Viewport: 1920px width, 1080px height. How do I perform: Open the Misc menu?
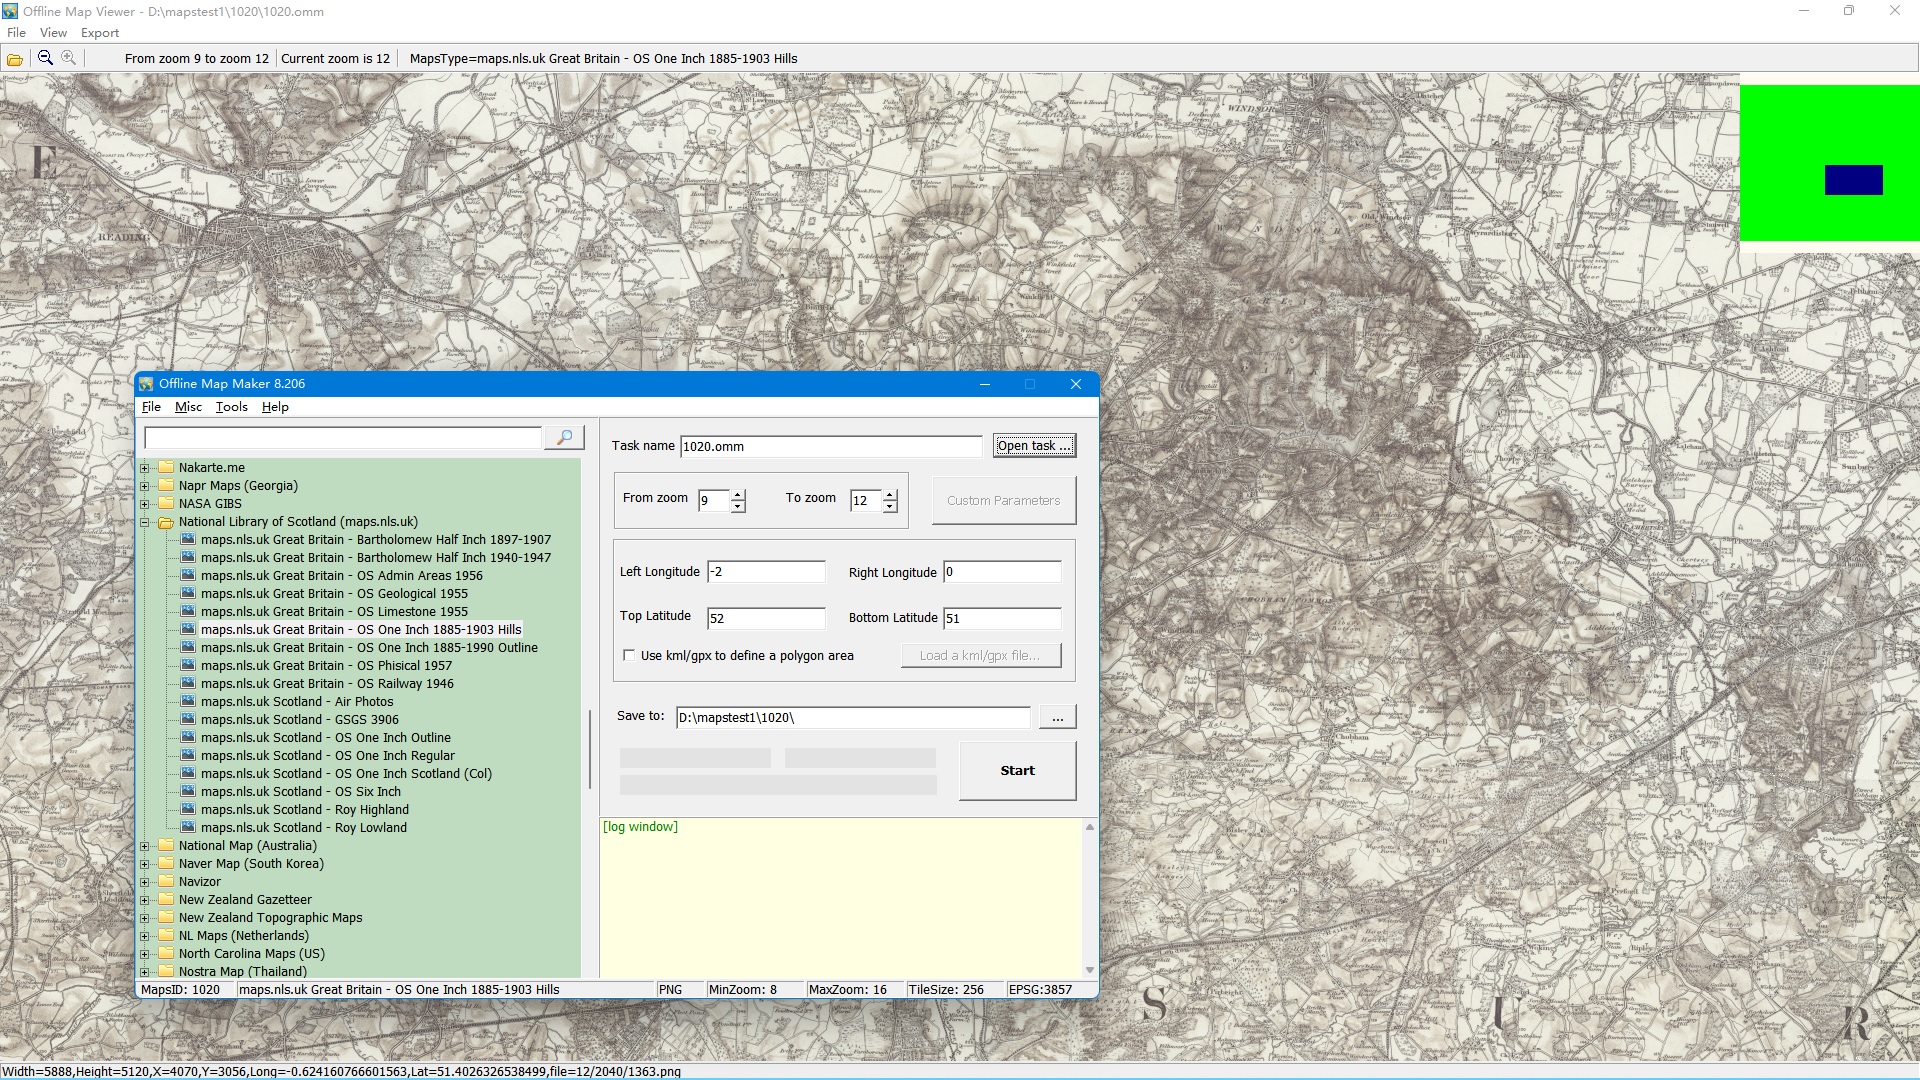coord(188,407)
